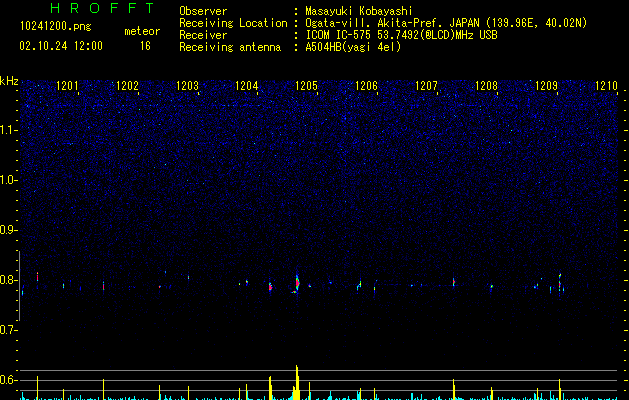Click the 0.6 frequency axis label

coord(8,380)
